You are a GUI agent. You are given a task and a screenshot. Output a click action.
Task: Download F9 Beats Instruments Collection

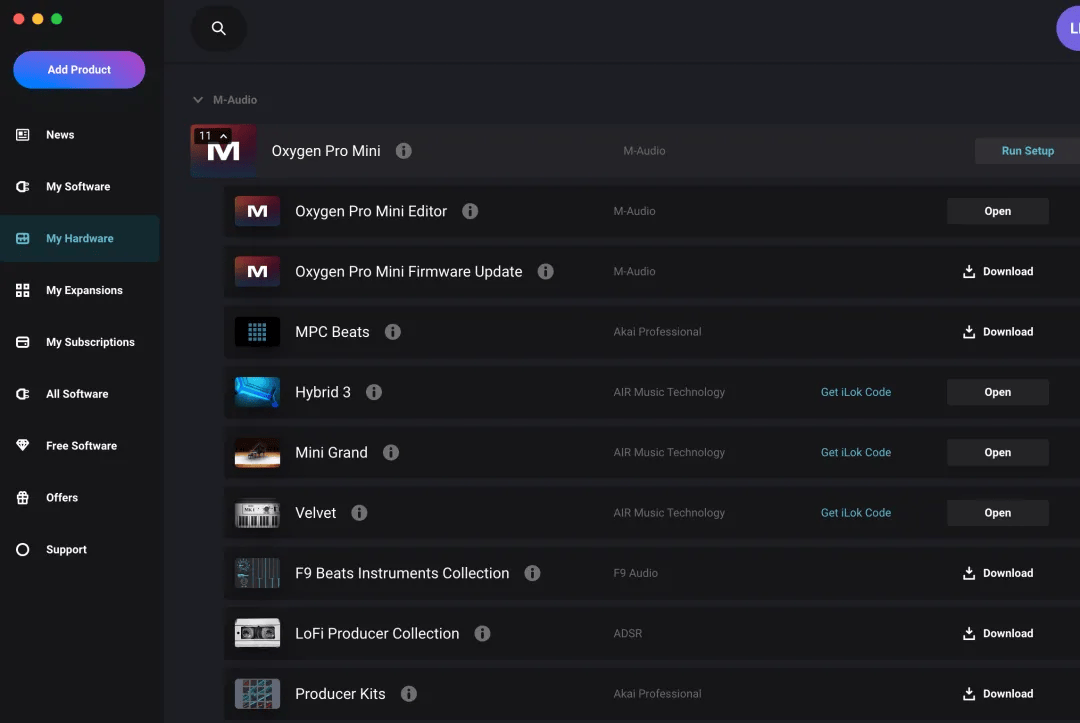click(997, 573)
